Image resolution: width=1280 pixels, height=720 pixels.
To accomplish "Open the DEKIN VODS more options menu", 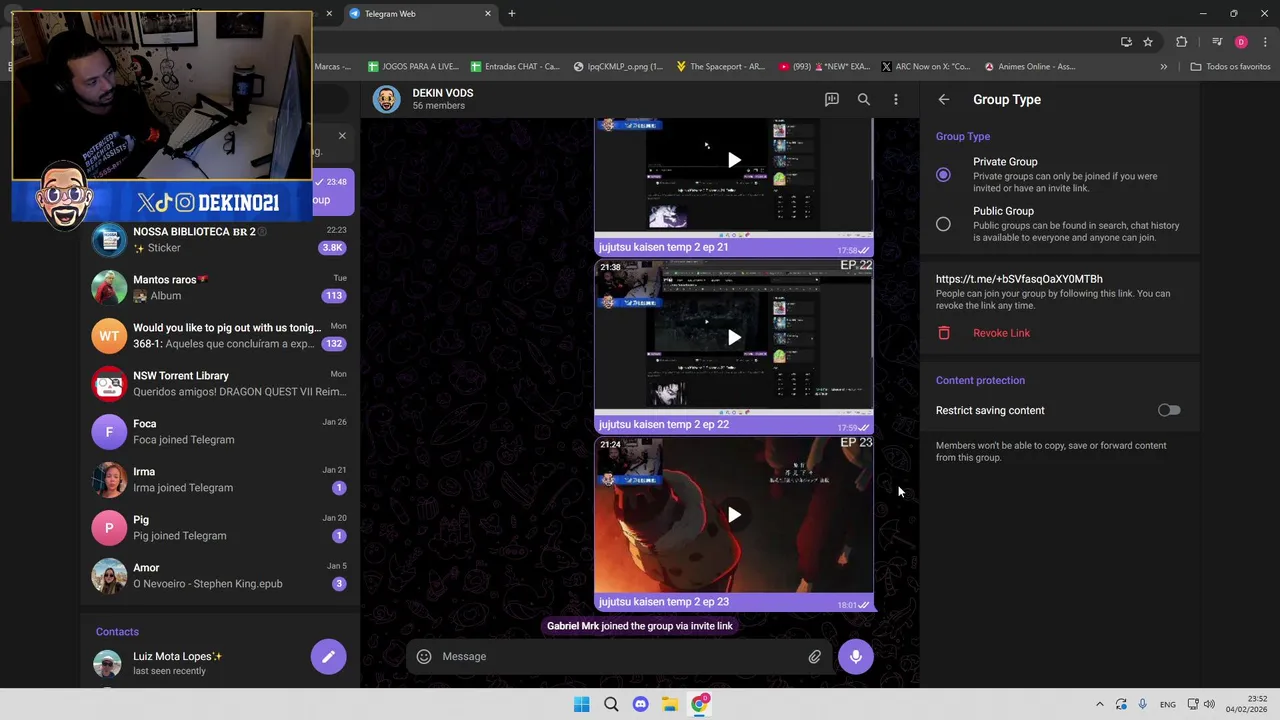I will pos(895,99).
